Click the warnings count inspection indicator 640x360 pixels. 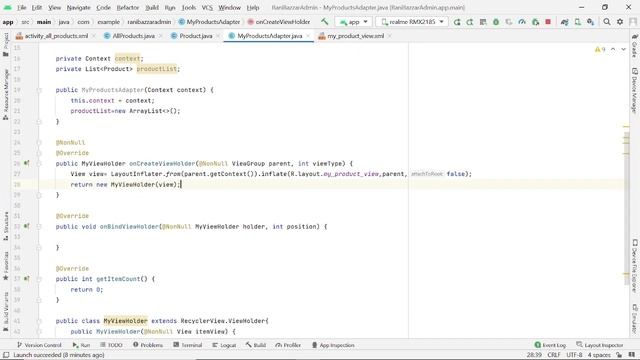point(600,49)
